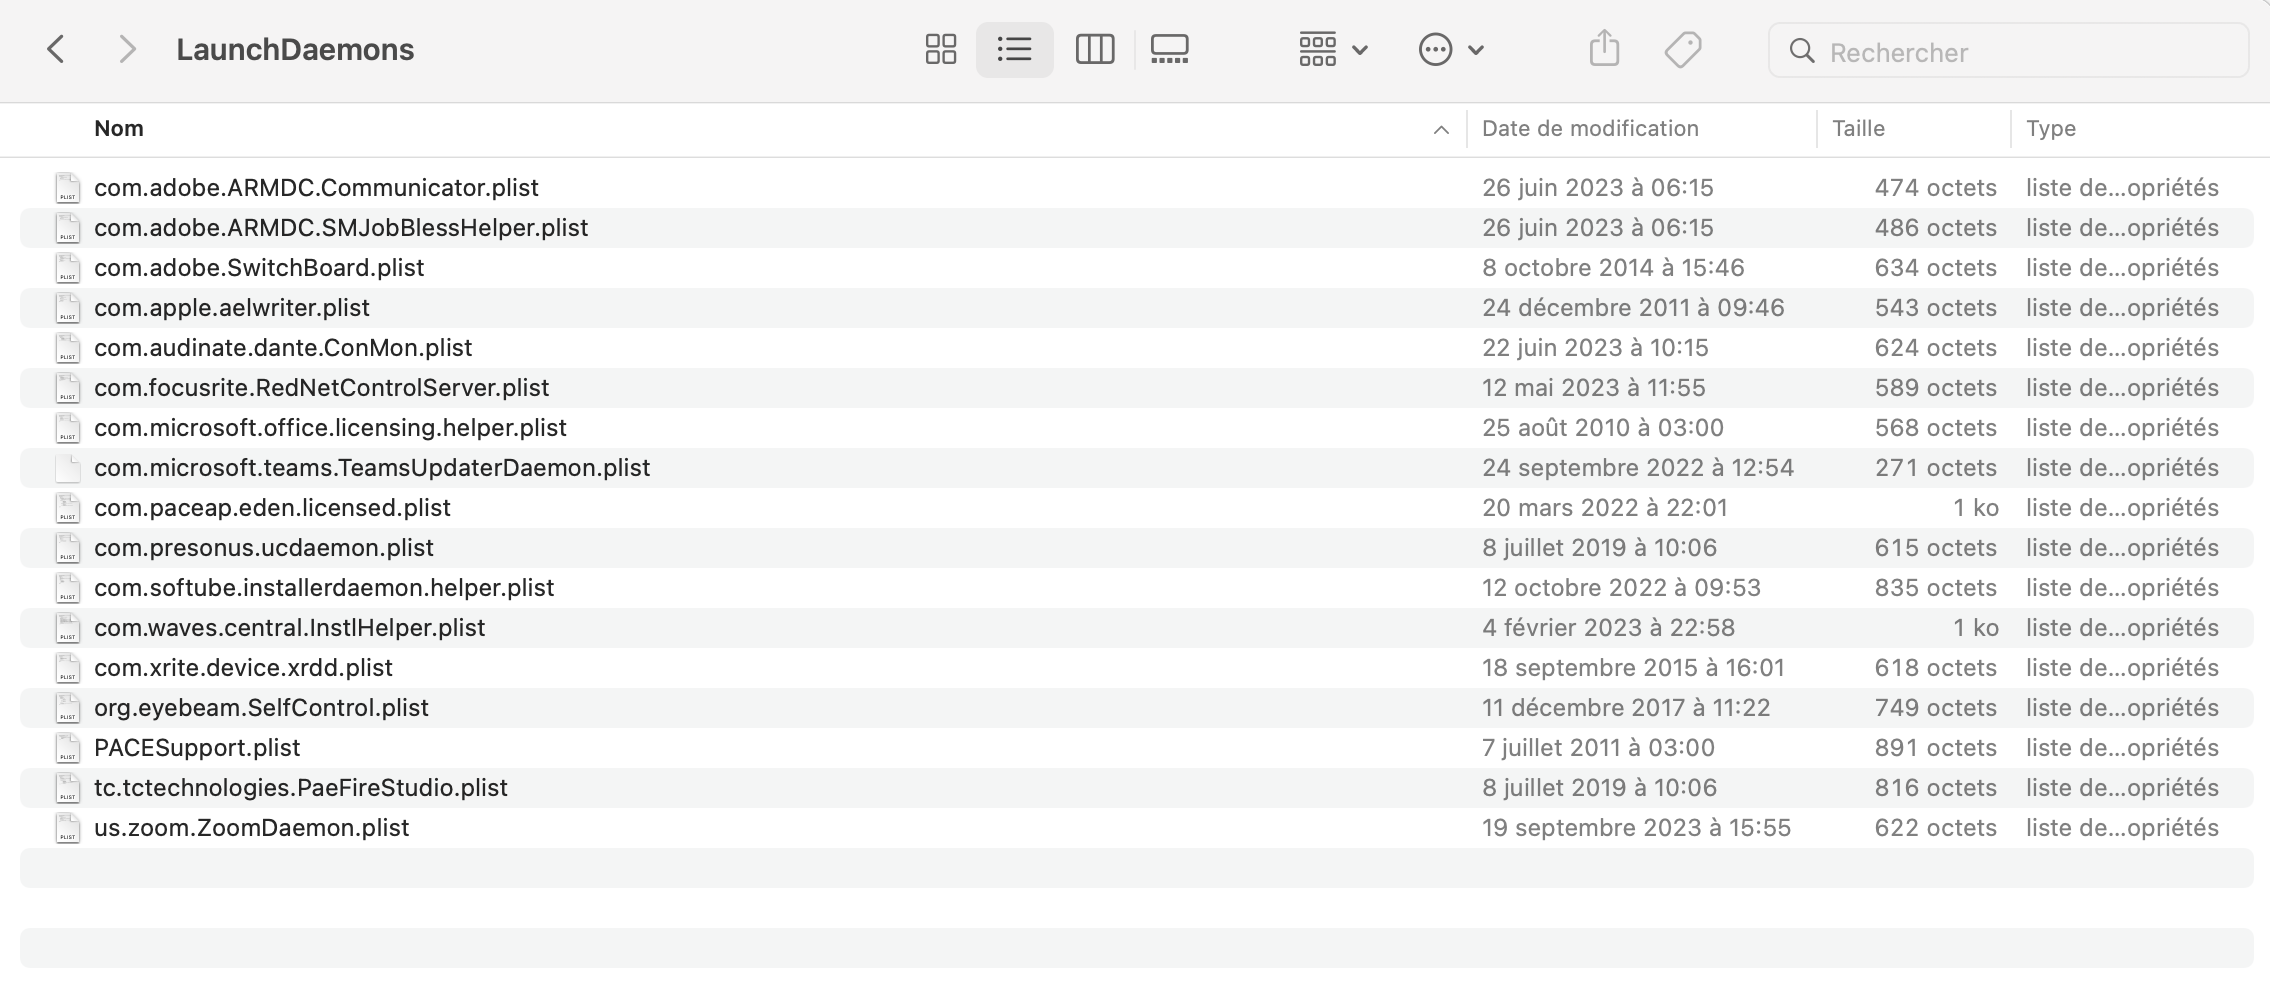
Task: Sort by Date de modification column
Action: (x=1590, y=128)
